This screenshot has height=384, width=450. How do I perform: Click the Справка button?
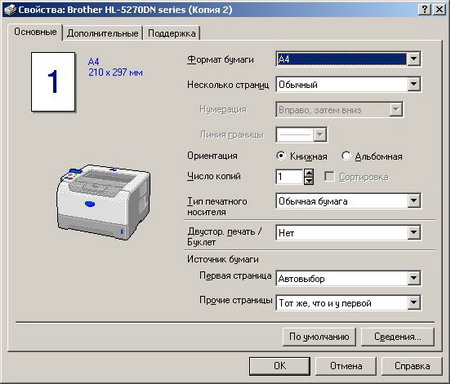tap(412, 366)
